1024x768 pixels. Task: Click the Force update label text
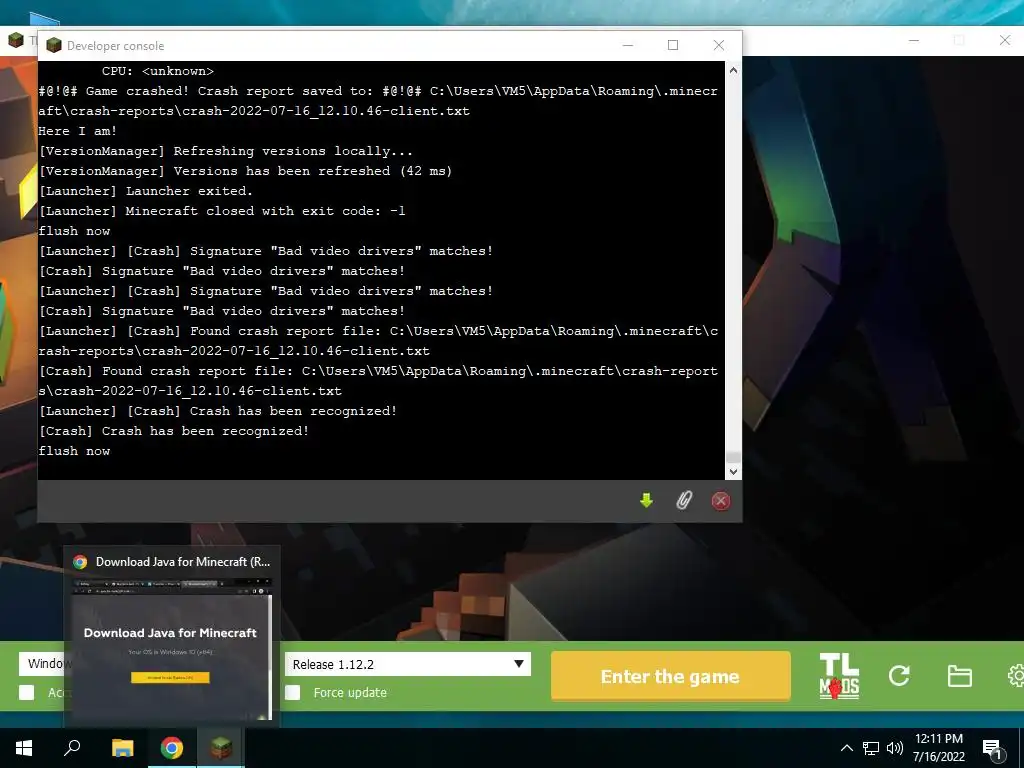tap(350, 692)
